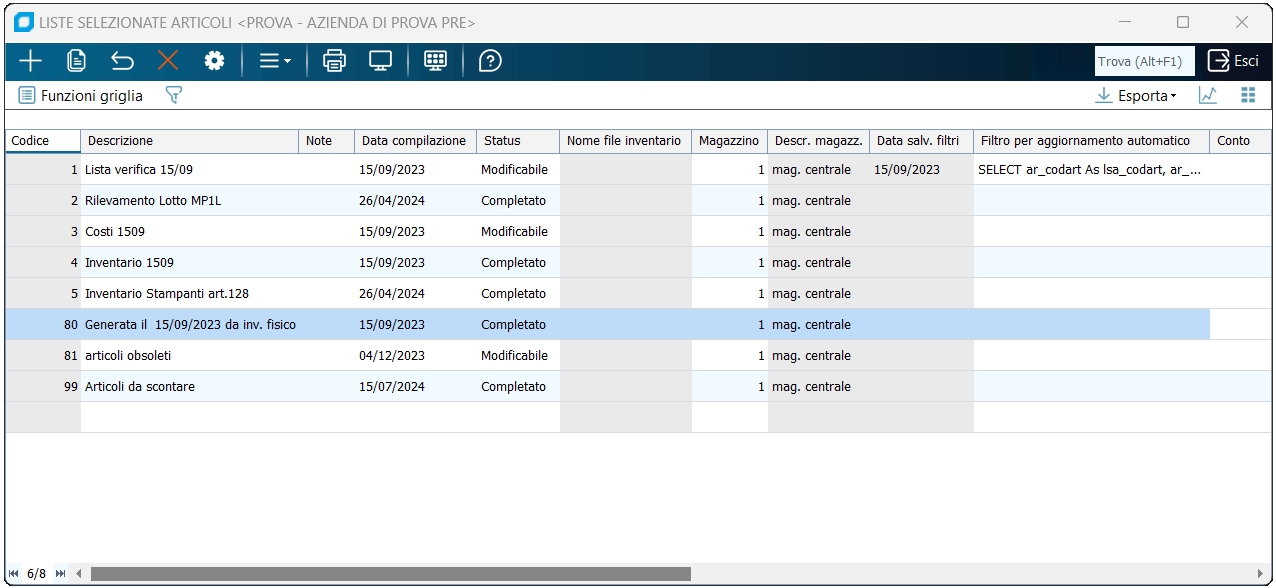
Task: Click the printer icon
Action: (334, 61)
